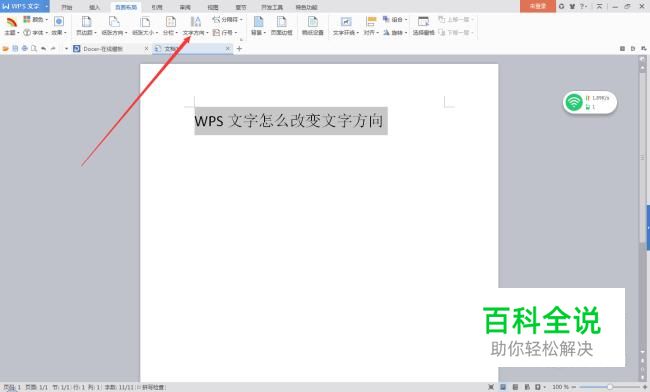The image size is (650, 392).
Task: Click the Align (对齐) icon
Action: (x=371, y=22)
